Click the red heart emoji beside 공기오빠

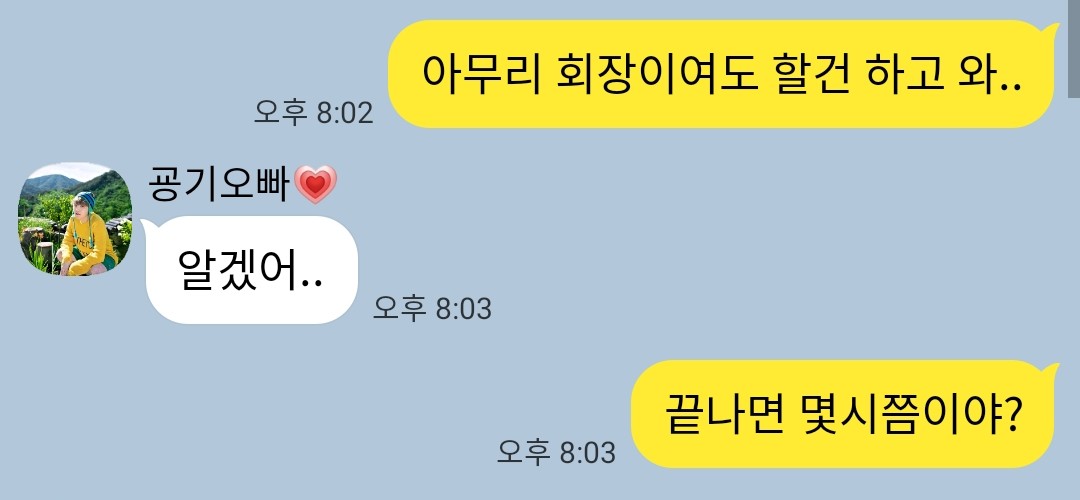point(315,185)
